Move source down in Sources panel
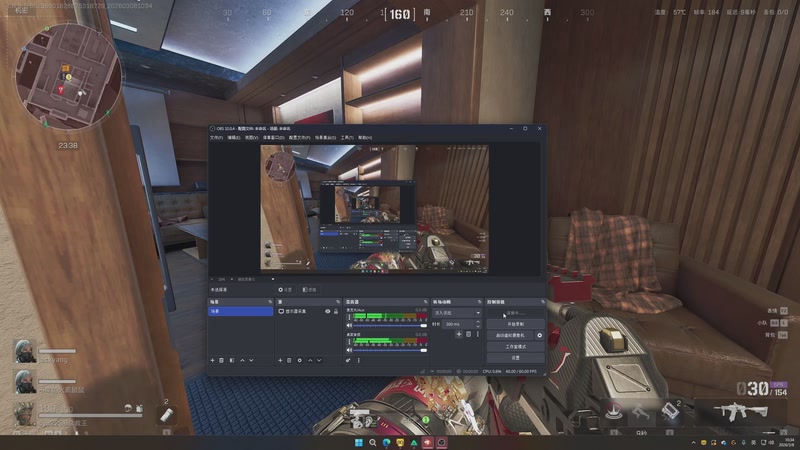Viewport: 800px width, 450px height. (x=319, y=360)
